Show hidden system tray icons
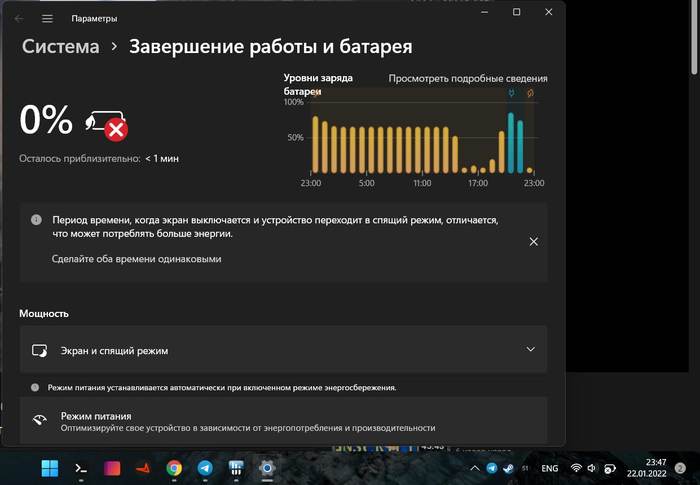The height and width of the screenshot is (485, 700). point(474,468)
